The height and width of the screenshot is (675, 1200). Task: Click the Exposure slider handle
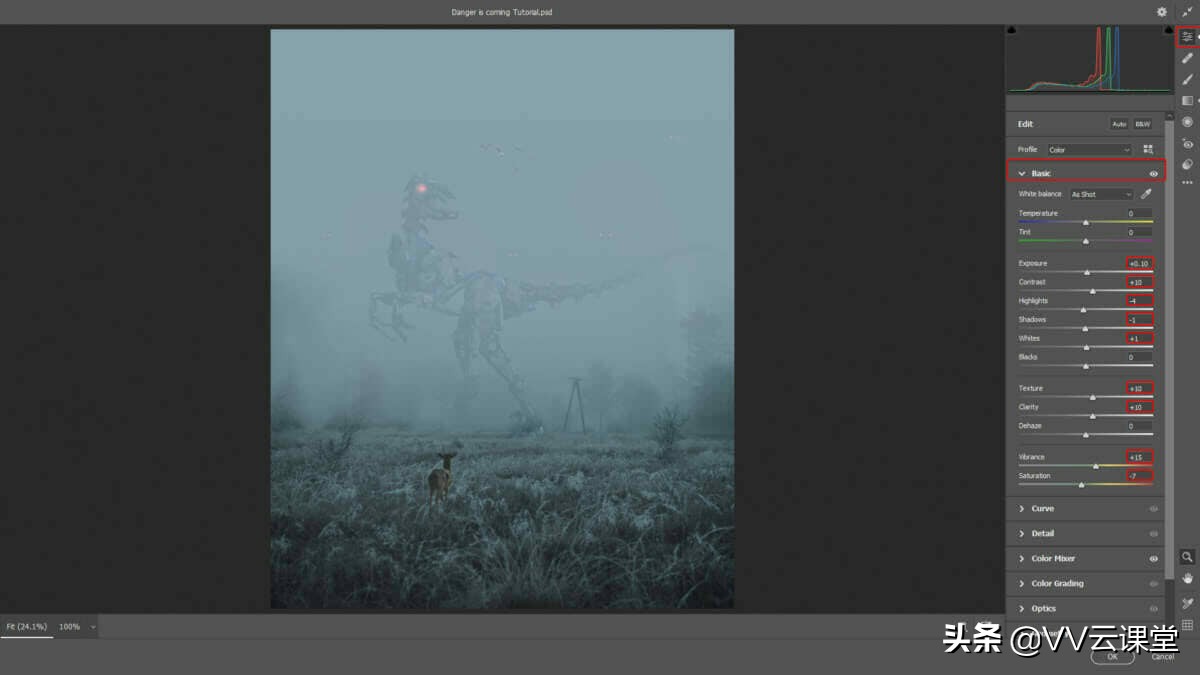(1087, 270)
